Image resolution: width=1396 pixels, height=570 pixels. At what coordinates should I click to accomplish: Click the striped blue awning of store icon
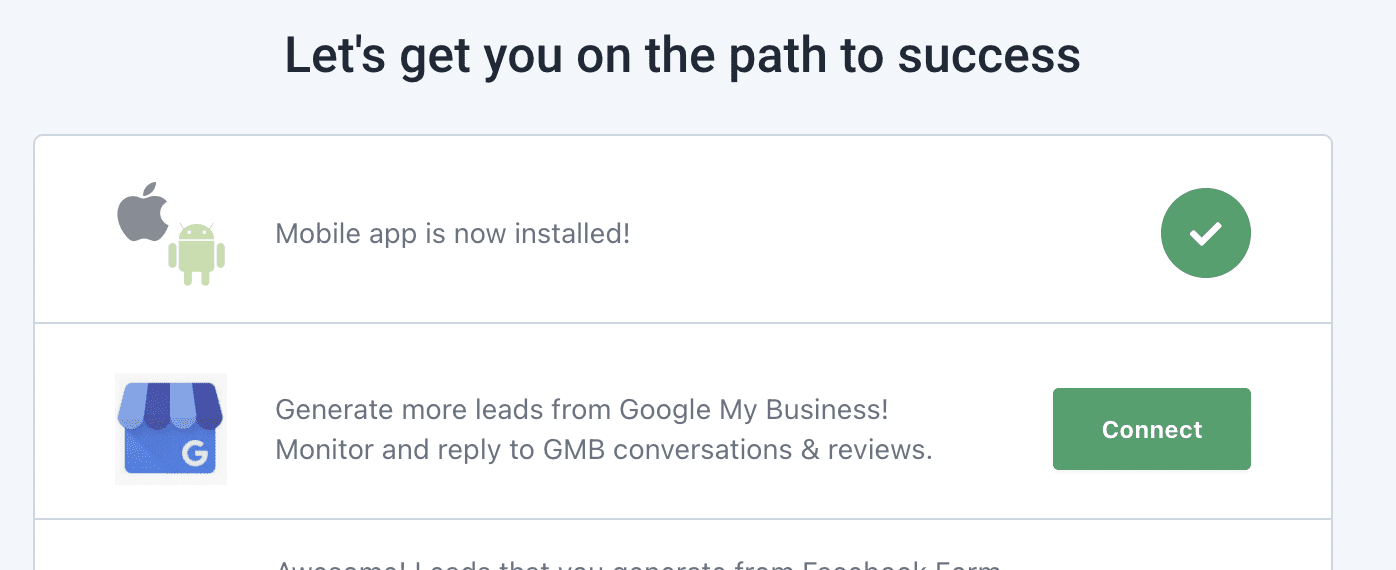[171, 405]
